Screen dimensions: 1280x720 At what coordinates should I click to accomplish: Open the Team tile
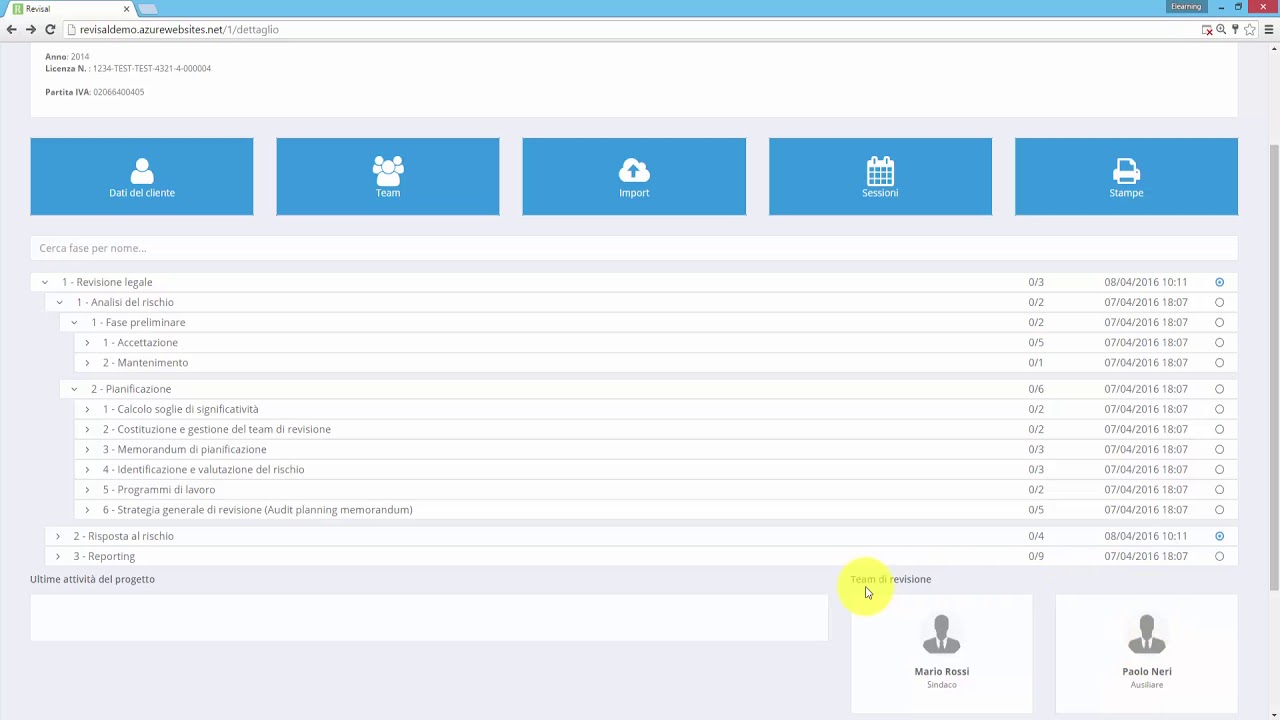(388, 177)
